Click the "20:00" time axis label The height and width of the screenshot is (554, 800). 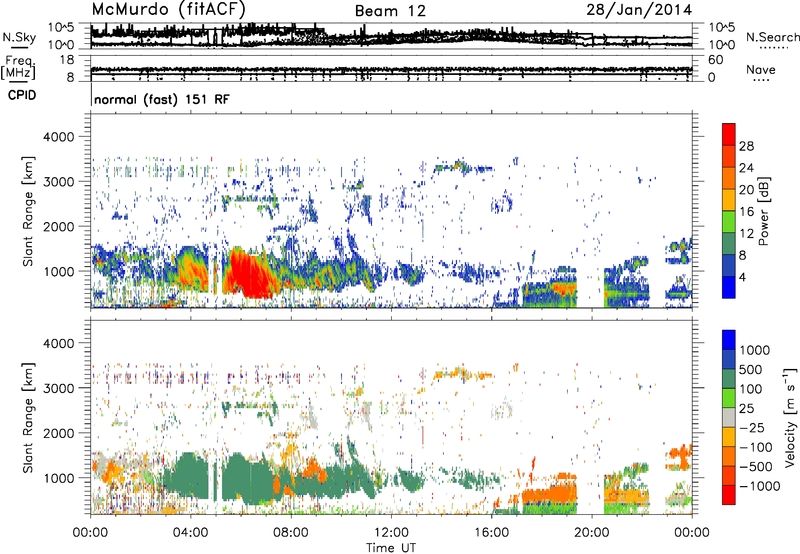pos(592,533)
